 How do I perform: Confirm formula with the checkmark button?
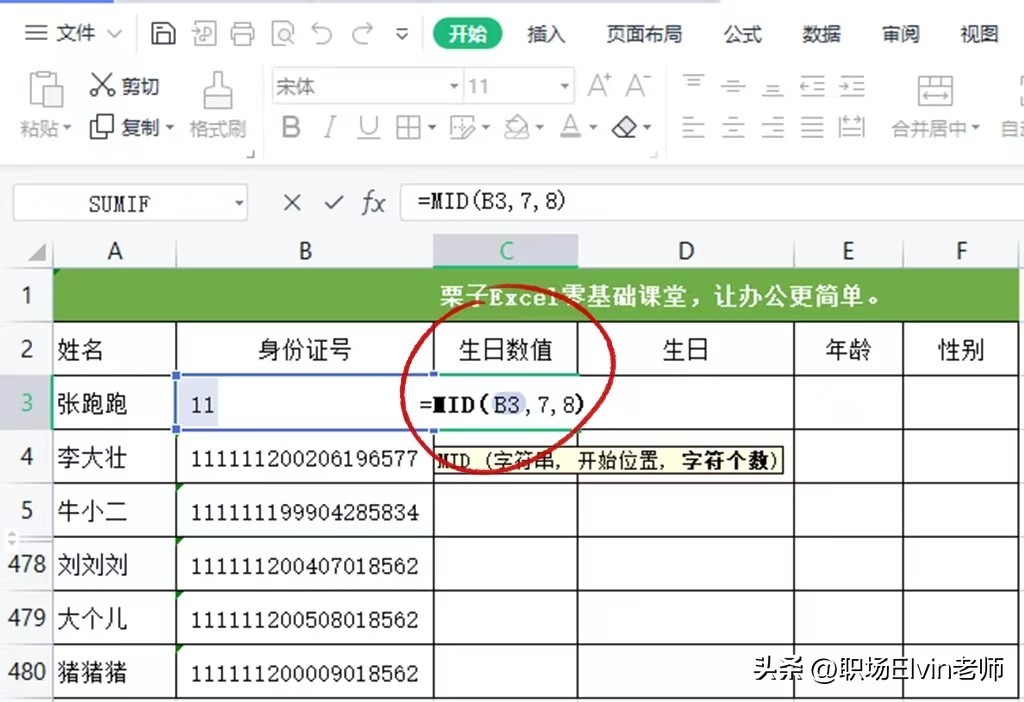pyautogui.click(x=333, y=203)
